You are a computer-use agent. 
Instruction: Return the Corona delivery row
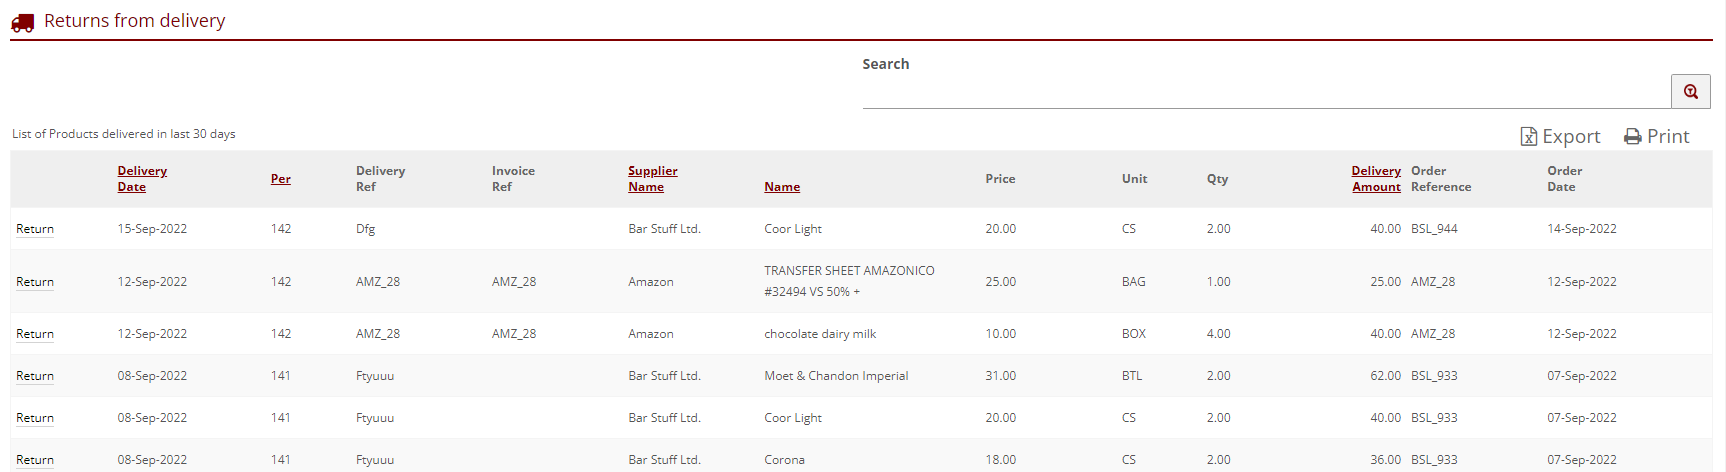35,460
